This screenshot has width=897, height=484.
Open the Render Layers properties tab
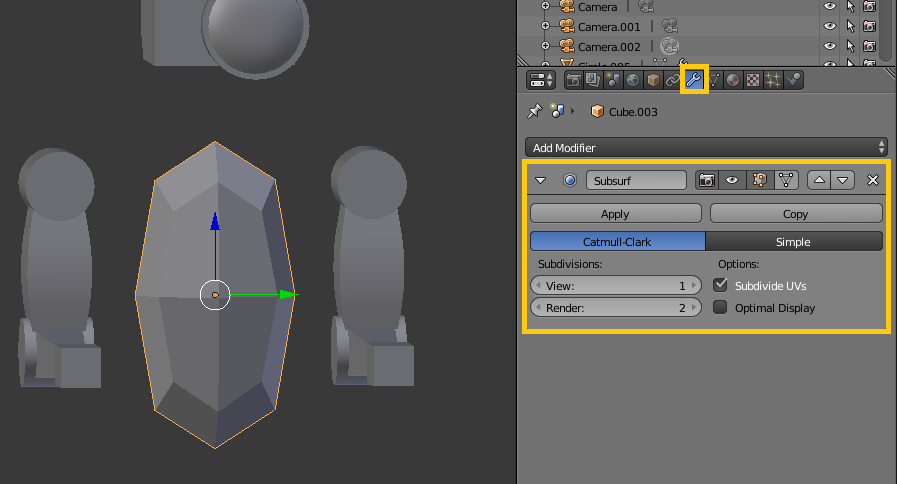click(x=593, y=80)
